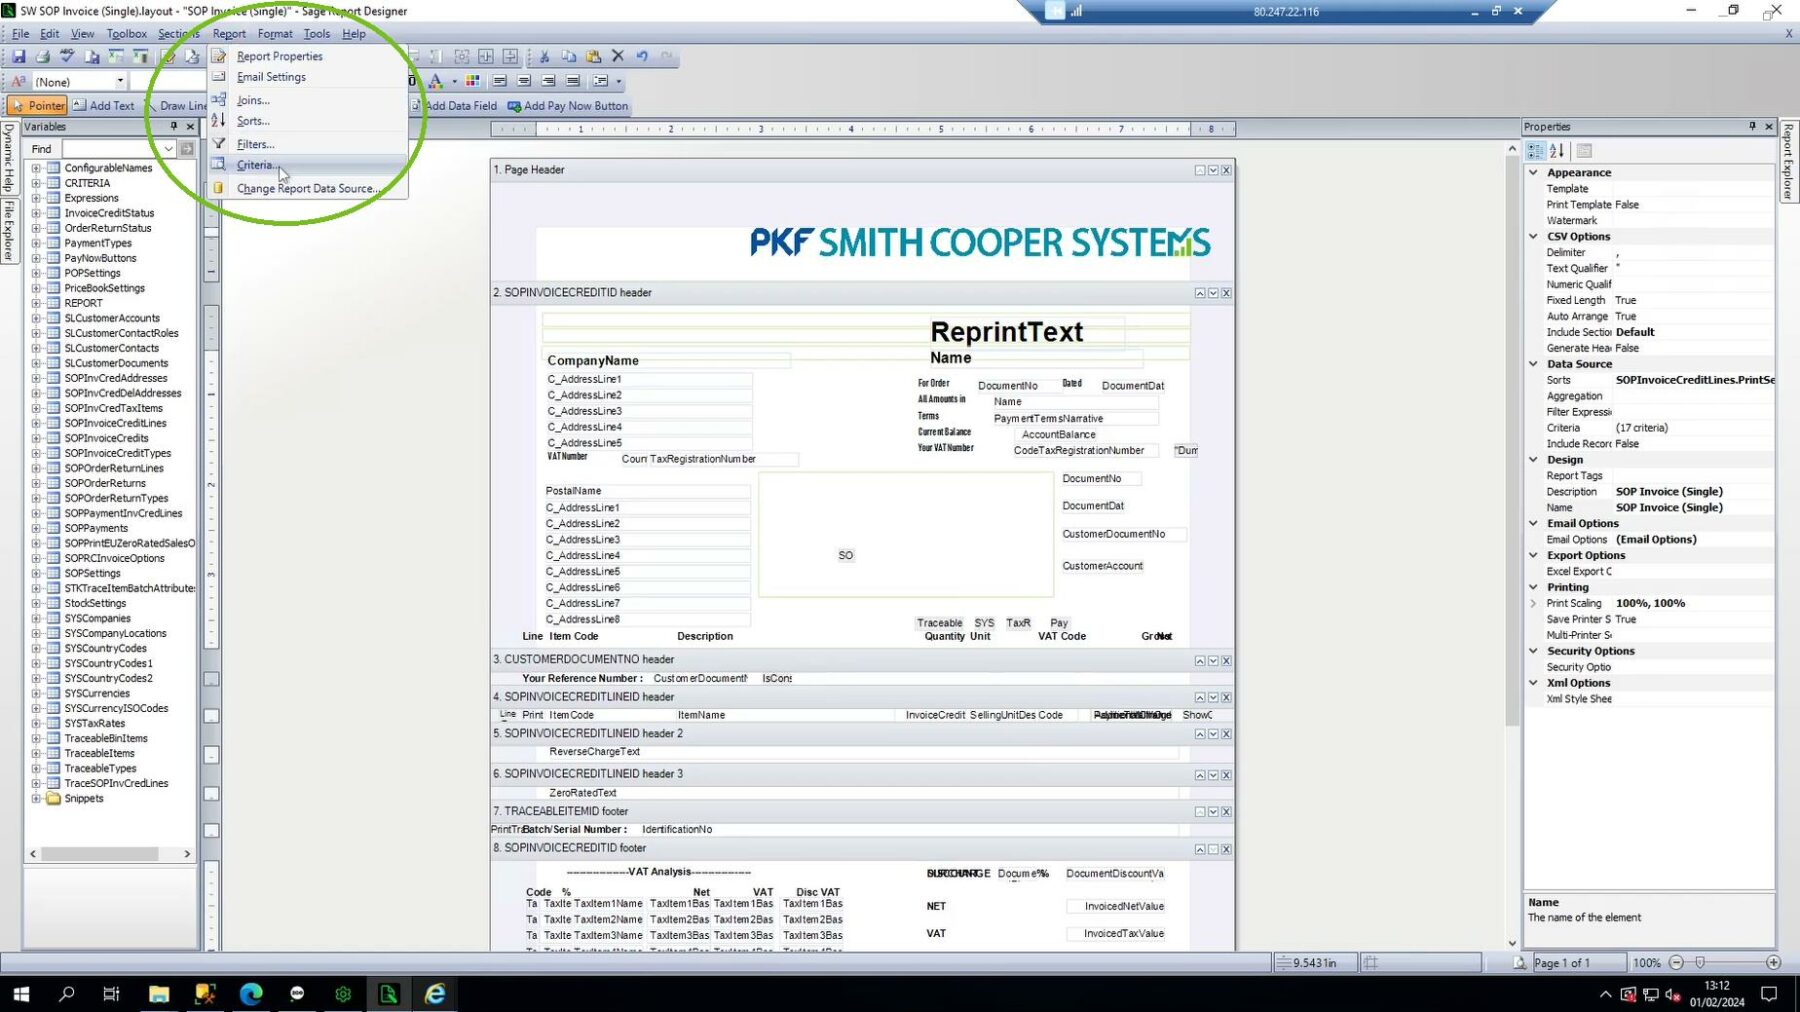Click the Joins menu icon
This screenshot has width=1800, height=1012.
(x=218, y=99)
